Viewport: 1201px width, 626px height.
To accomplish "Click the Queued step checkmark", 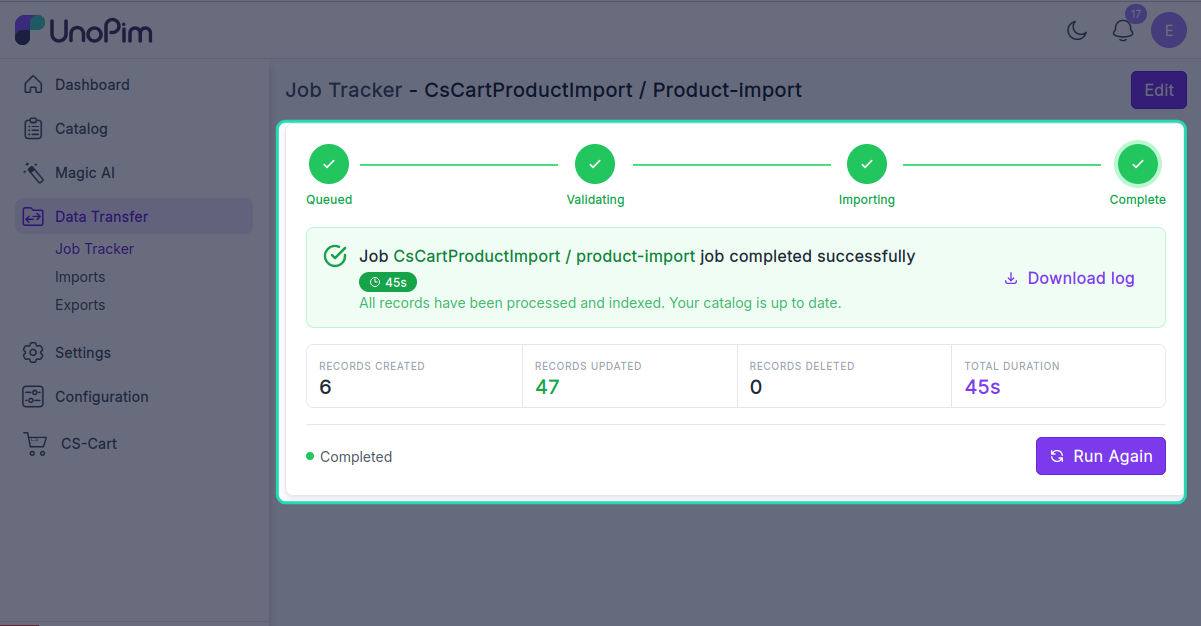I will [x=329, y=164].
